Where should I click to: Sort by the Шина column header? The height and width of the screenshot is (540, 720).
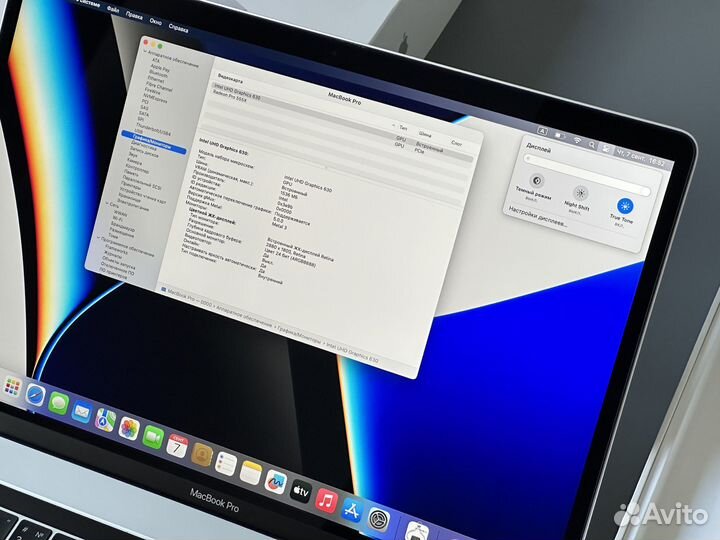coord(425,135)
